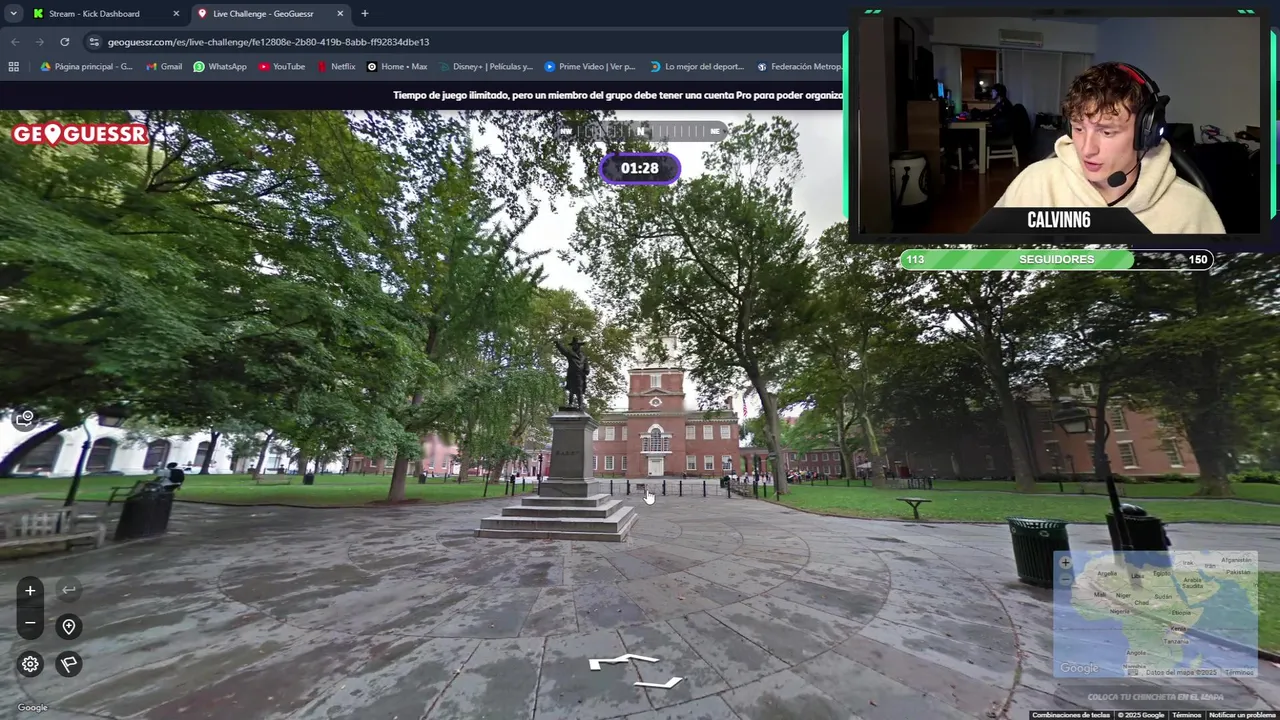Open Términos link in street view footer
The height and width of the screenshot is (720, 1280).
tap(1187, 715)
